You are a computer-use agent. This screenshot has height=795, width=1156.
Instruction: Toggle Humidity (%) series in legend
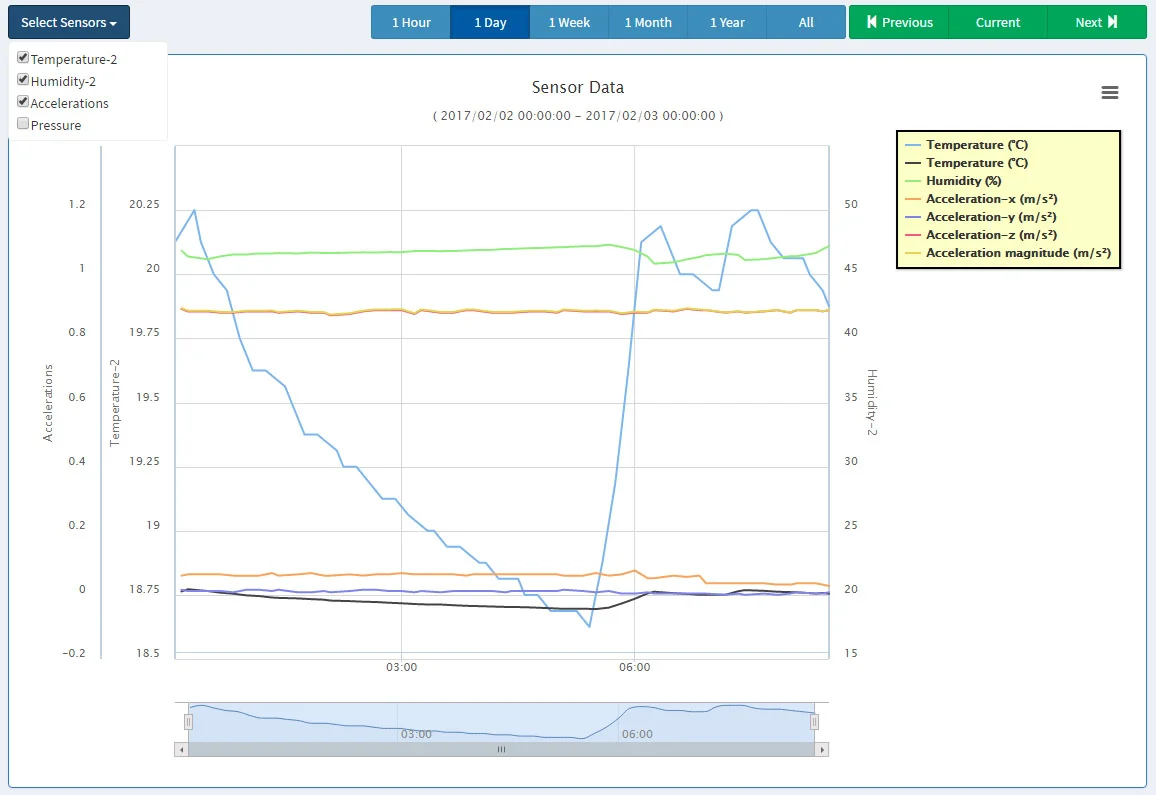click(963, 181)
